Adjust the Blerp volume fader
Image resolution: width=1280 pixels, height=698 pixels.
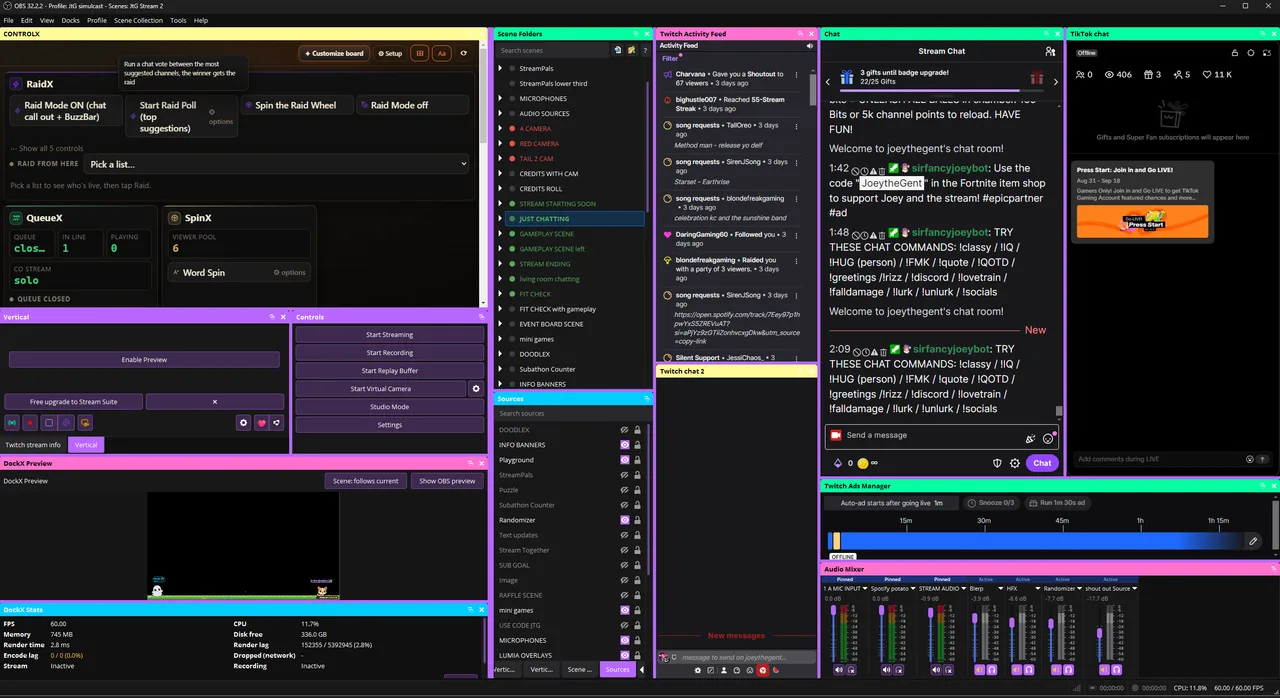pyautogui.click(x=974, y=618)
